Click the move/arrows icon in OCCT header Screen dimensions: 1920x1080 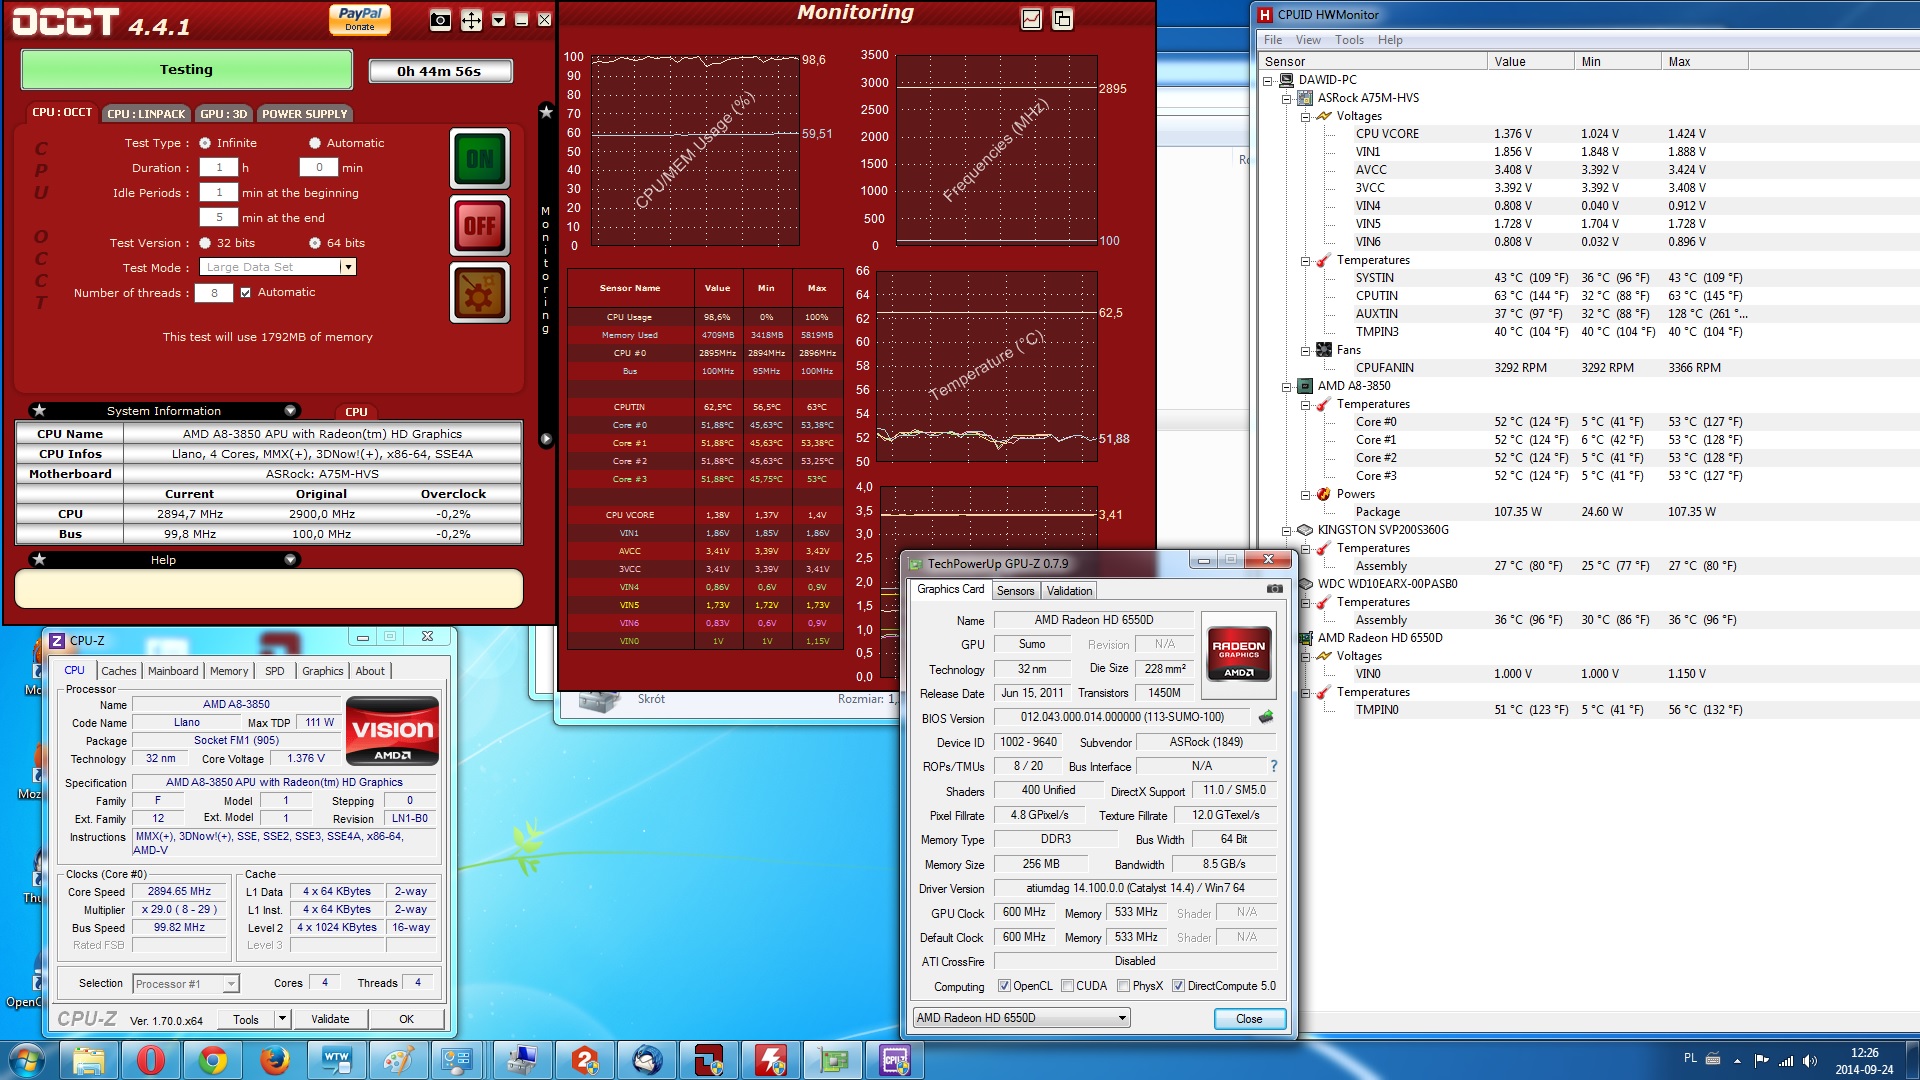tap(471, 17)
